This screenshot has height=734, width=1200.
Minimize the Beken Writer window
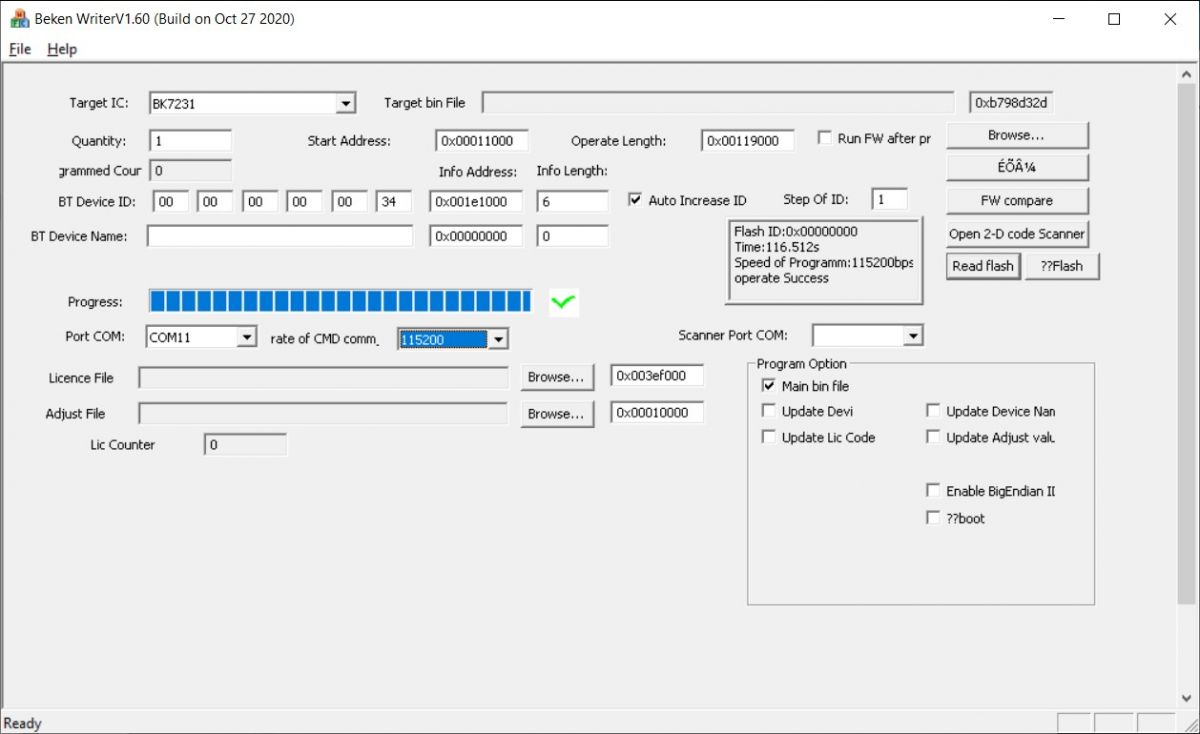pos(1059,19)
